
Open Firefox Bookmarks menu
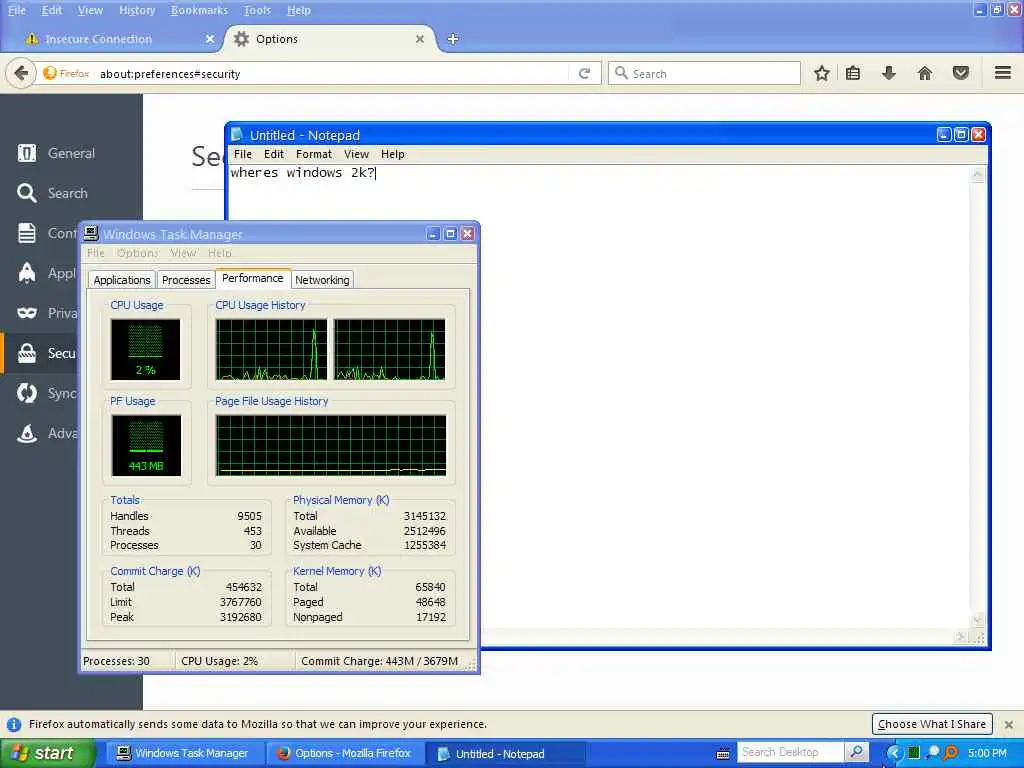(x=199, y=10)
